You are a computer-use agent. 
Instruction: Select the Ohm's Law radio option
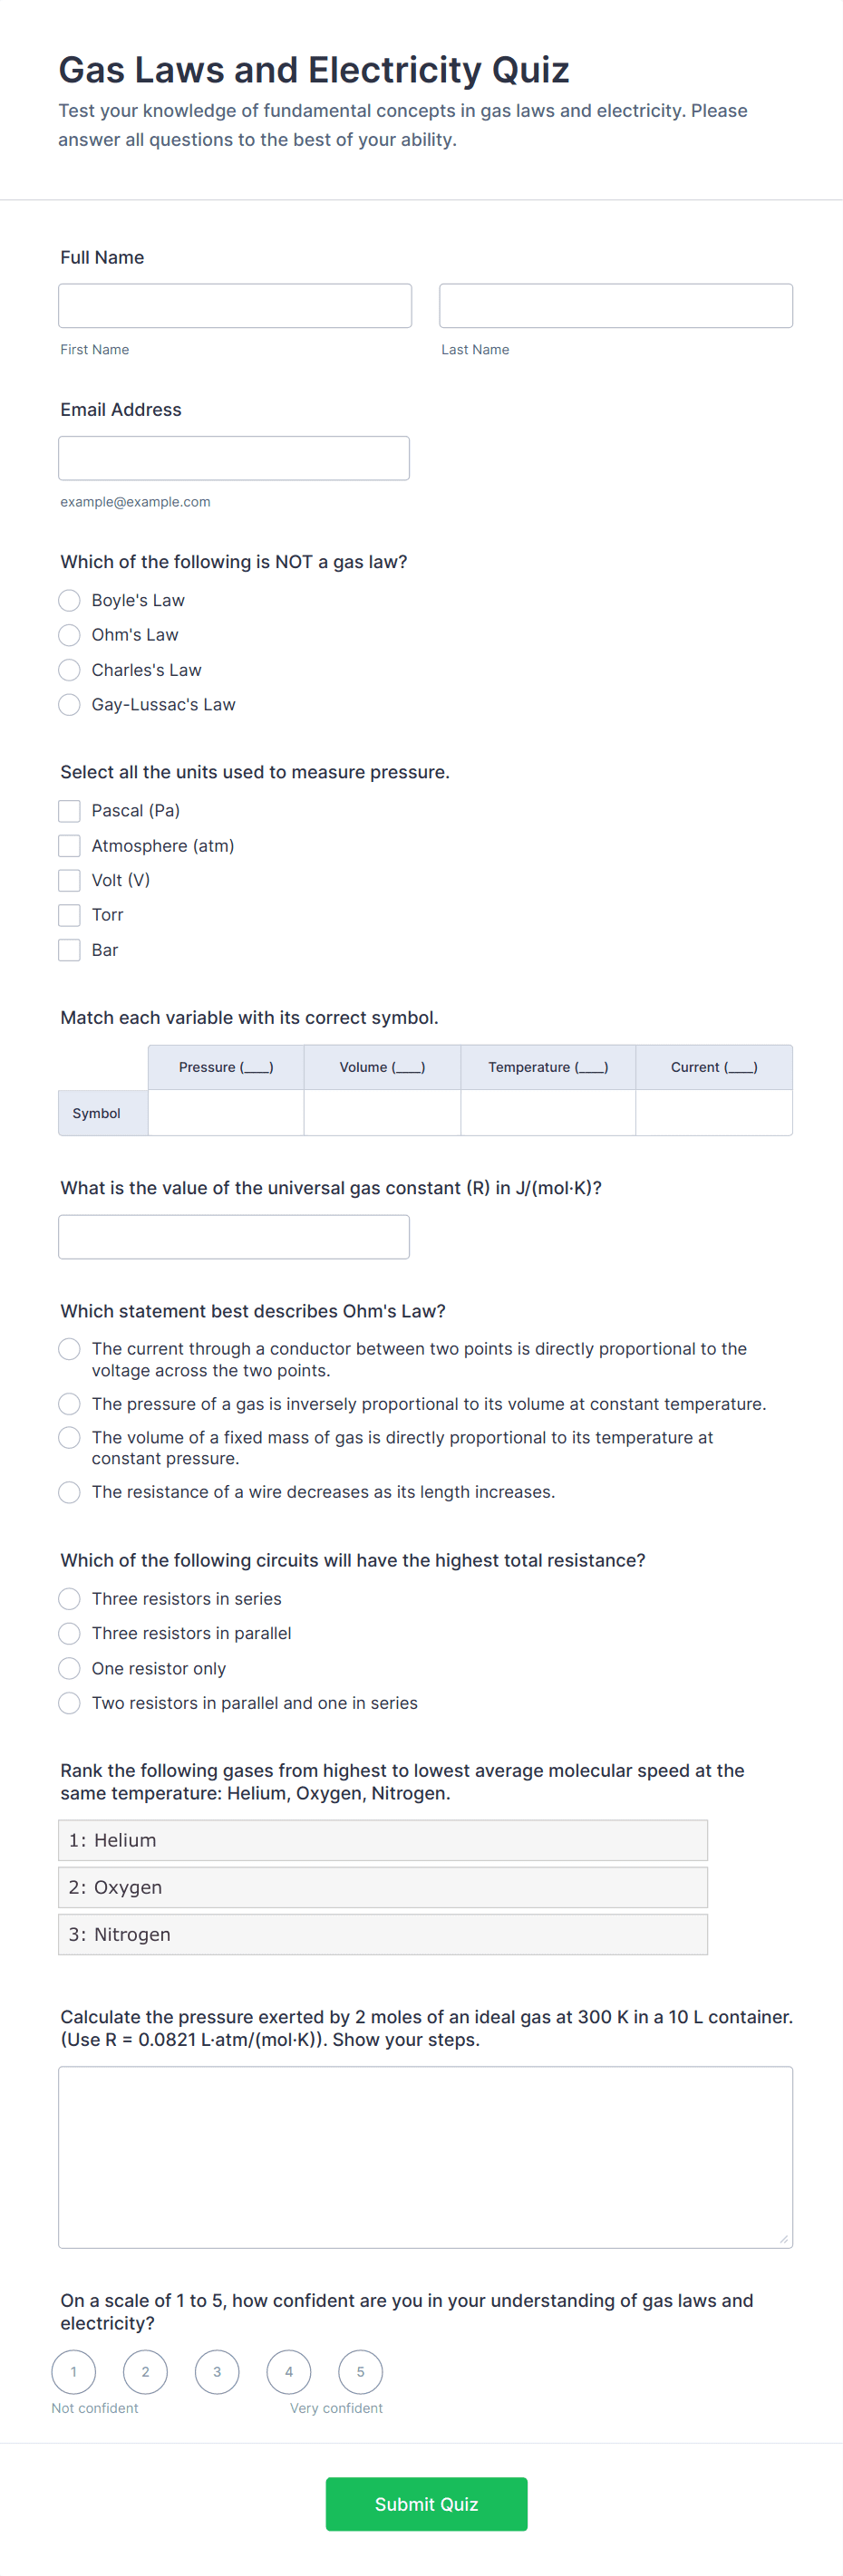pos(69,635)
